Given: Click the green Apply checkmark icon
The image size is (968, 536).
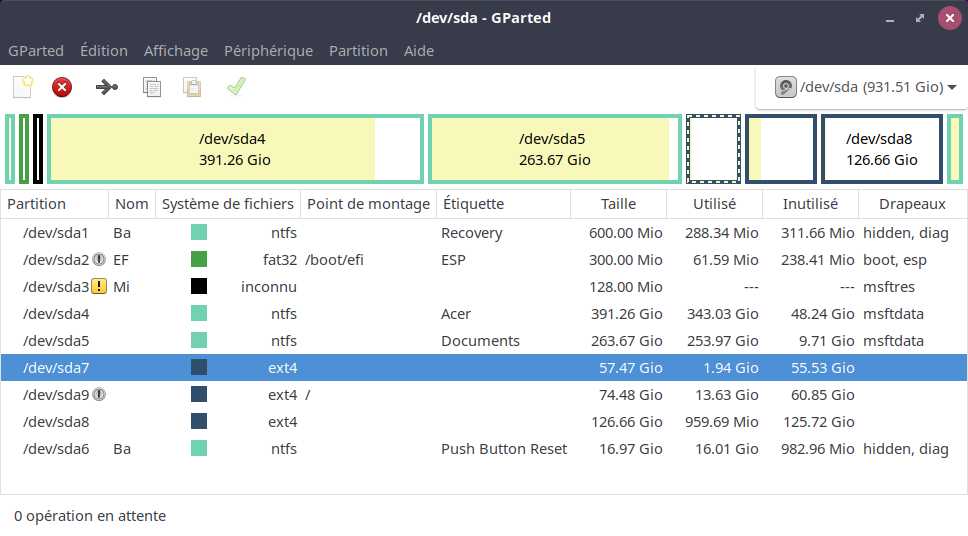Looking at the screenshot, I should [236, 87].
